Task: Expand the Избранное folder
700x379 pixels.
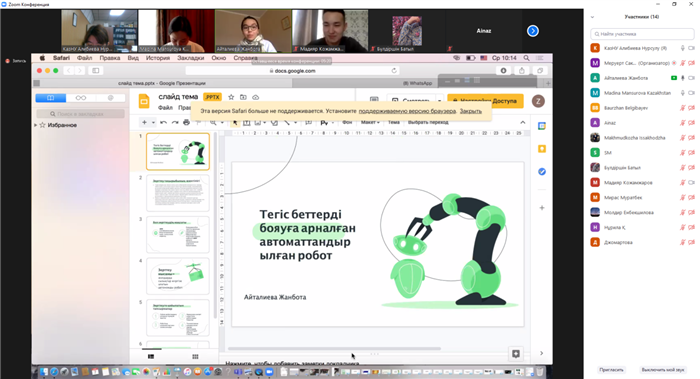Action: coord(36,125)
